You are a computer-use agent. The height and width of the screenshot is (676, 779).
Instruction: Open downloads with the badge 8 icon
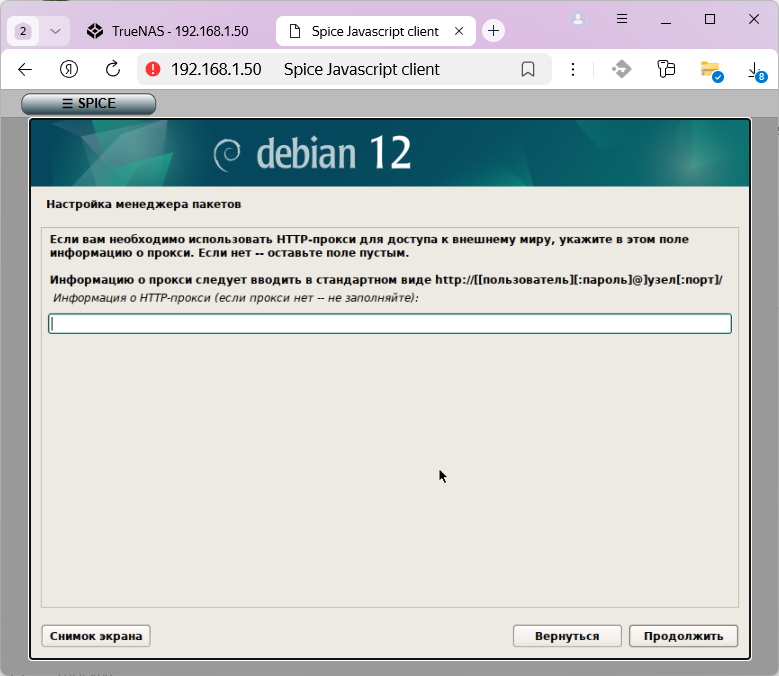tap(756, 71)
